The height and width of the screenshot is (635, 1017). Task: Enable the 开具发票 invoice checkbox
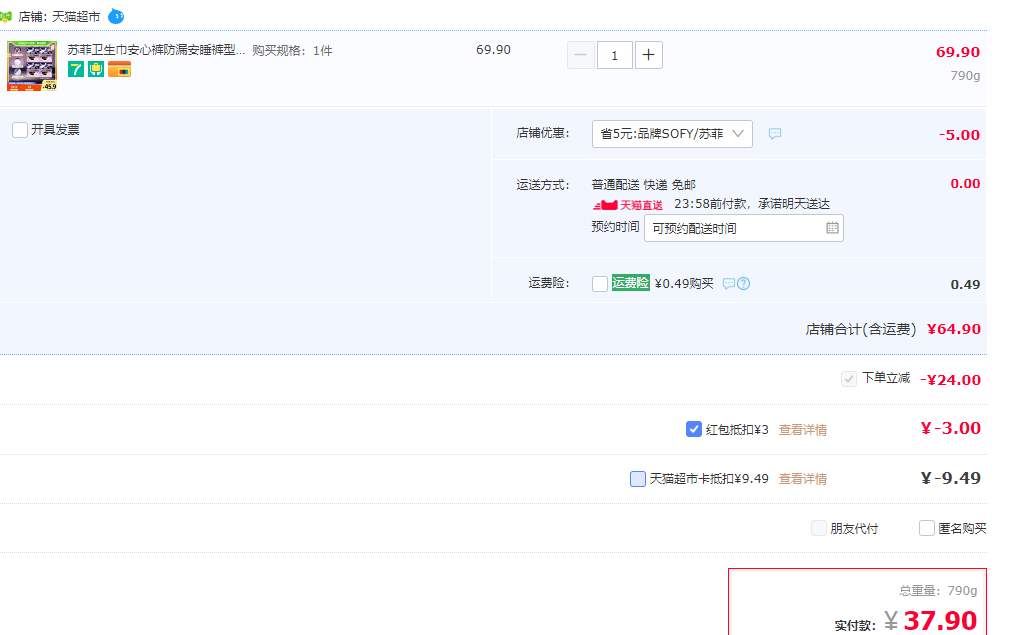tap(20, 130)
